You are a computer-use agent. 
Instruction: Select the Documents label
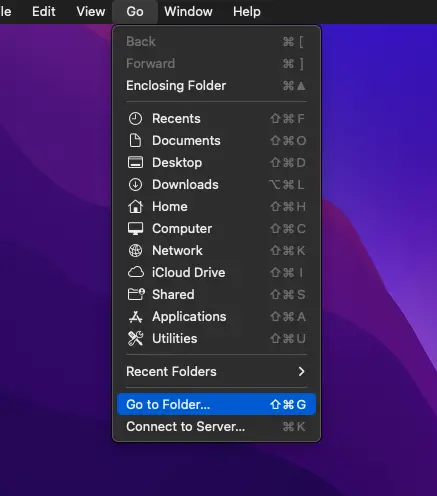coord(186,141)
